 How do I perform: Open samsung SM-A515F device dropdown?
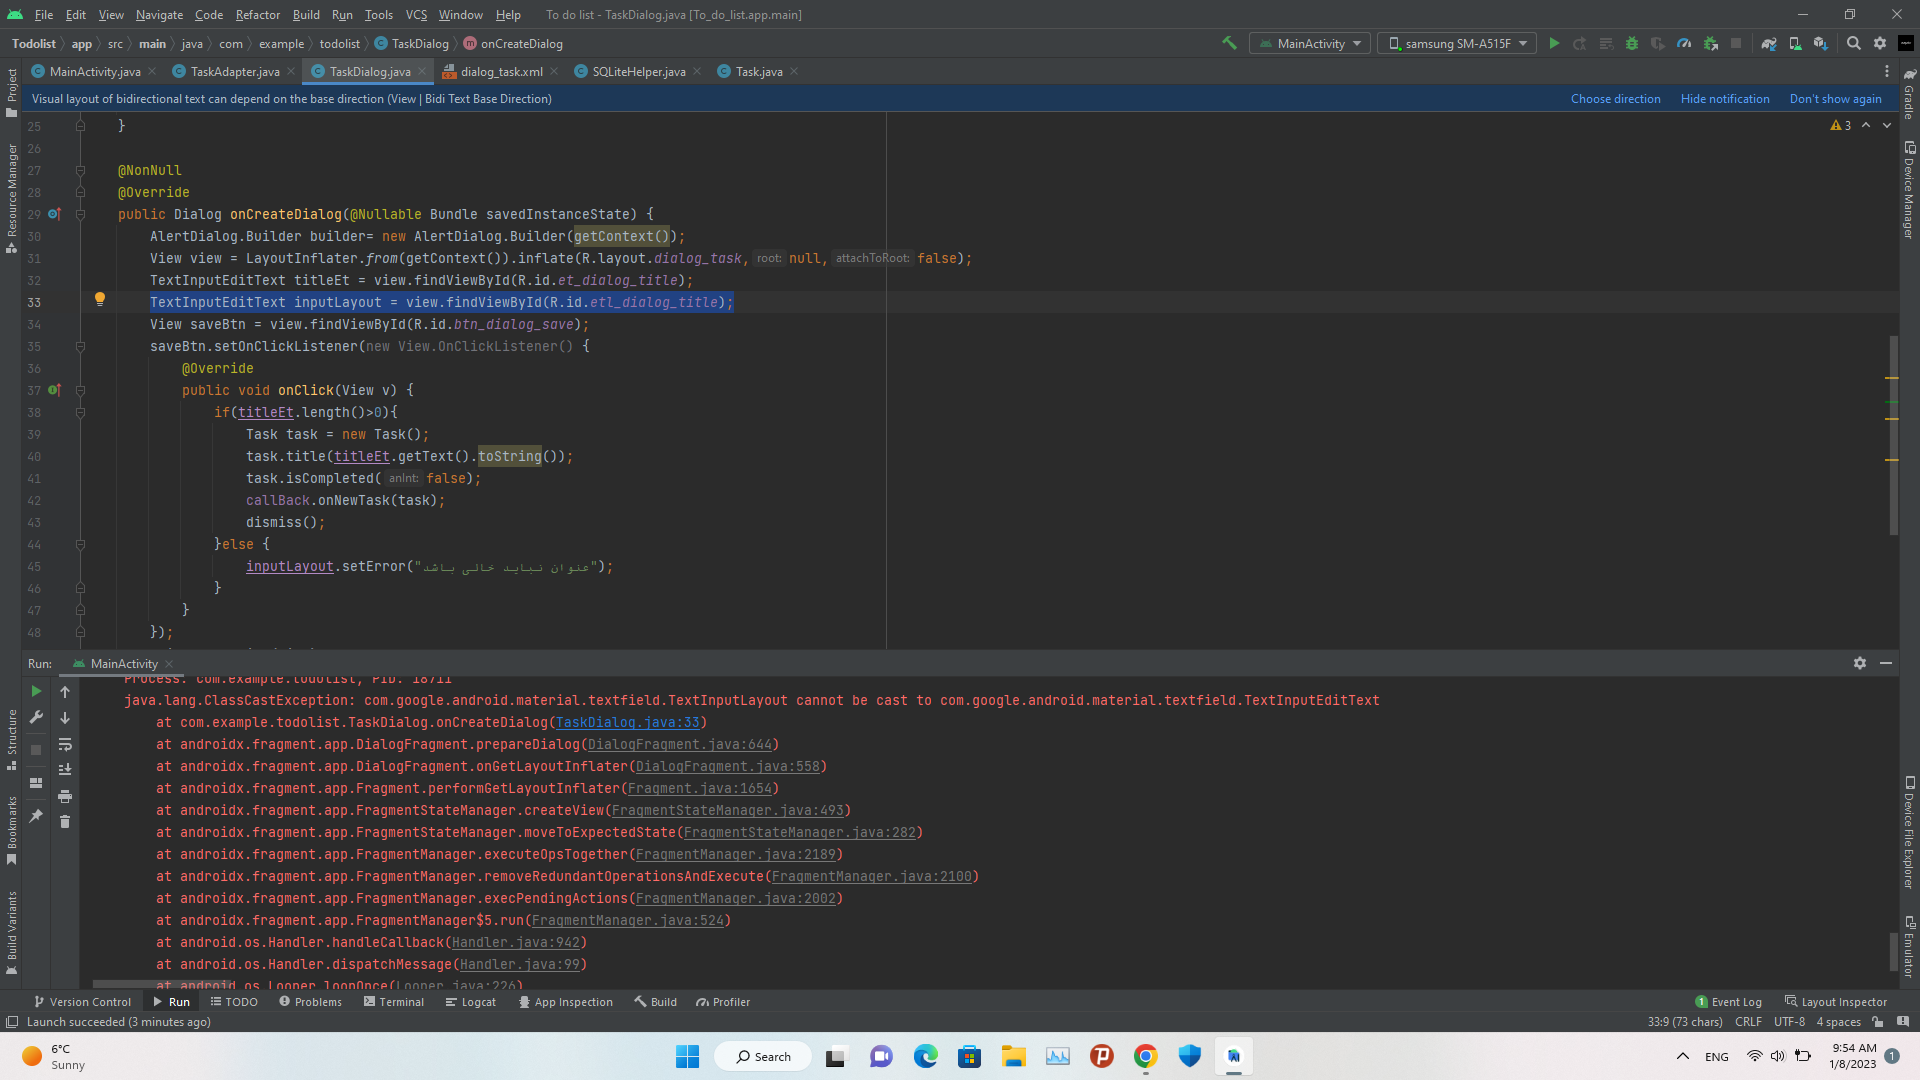1457,43
